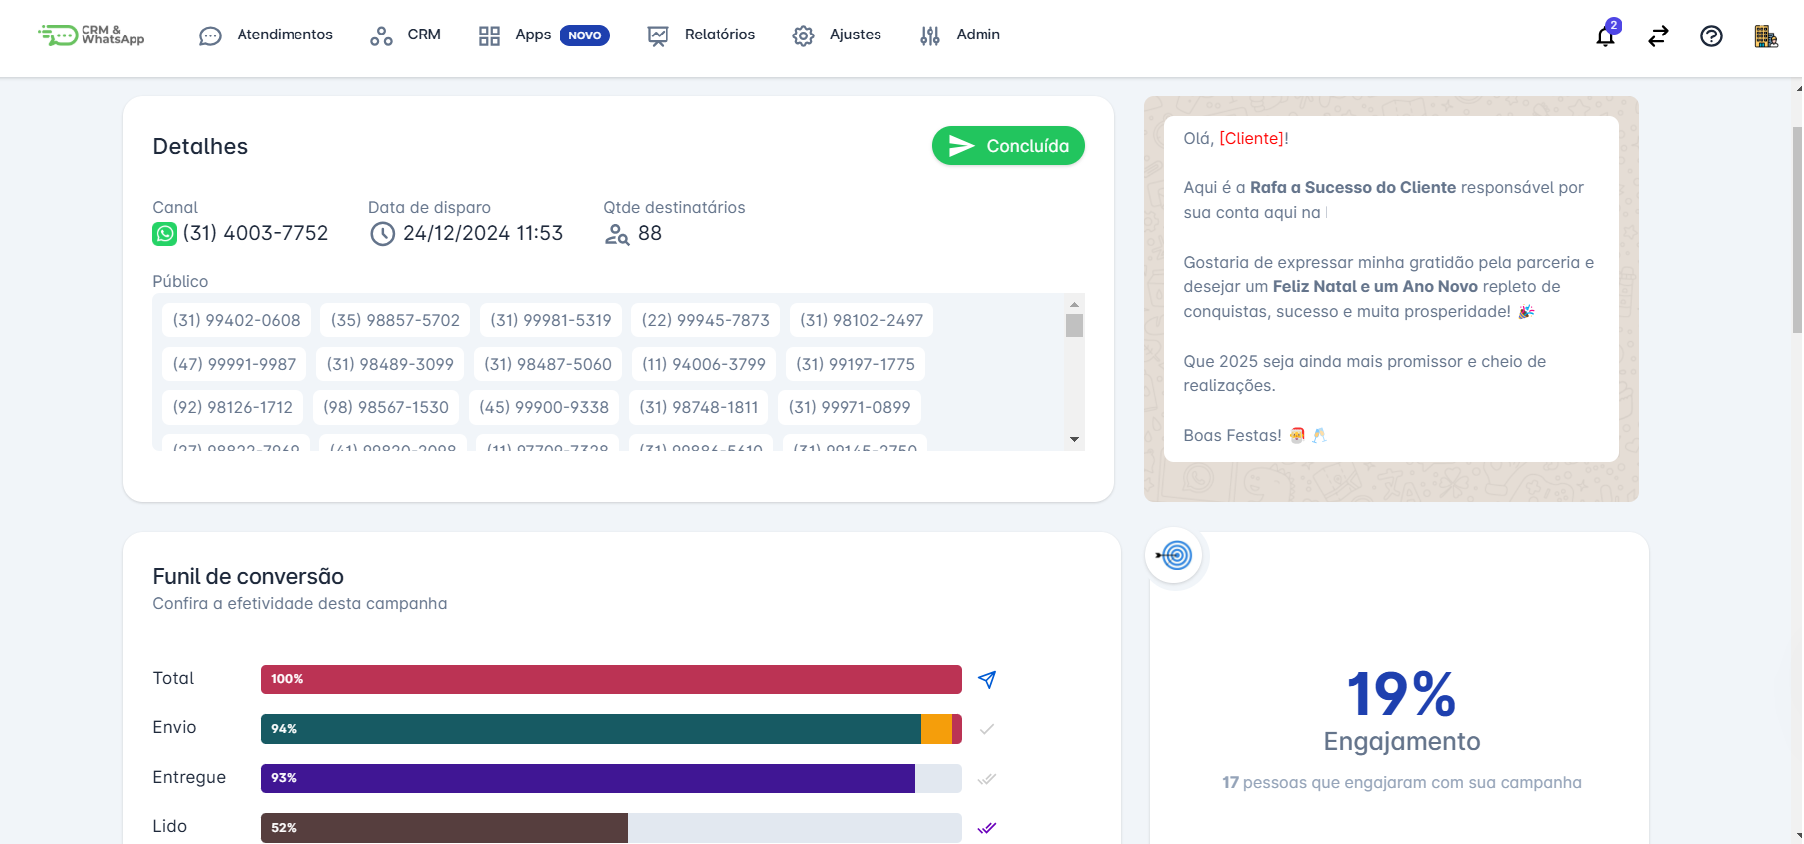The height and width of the screenshot is (844, 1804).
Task: Click the company building icon
Action: 1765,37
